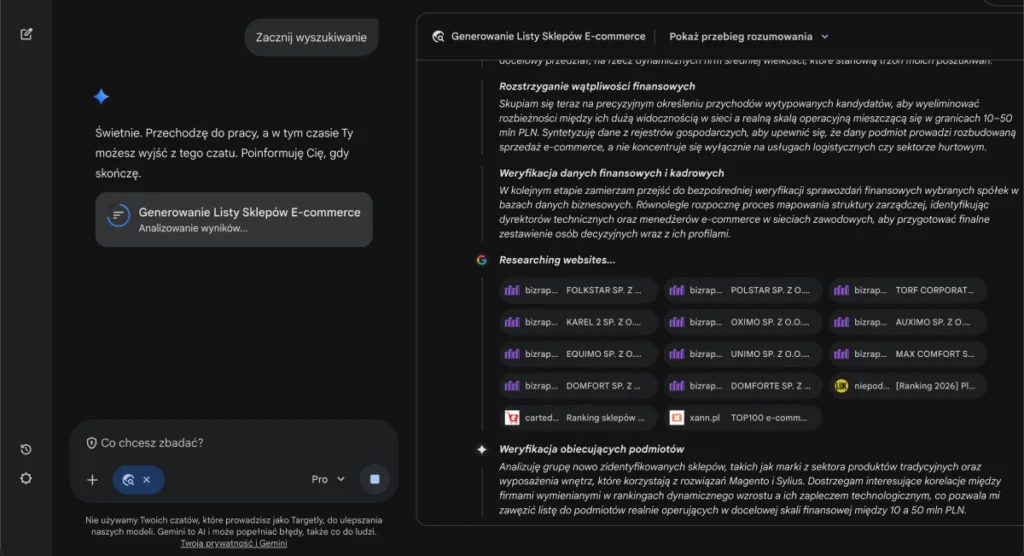Viewport: 1024px width, 556px height.
Task: Open the DOMFORTE SP. Z source chip
Action: 743,386
